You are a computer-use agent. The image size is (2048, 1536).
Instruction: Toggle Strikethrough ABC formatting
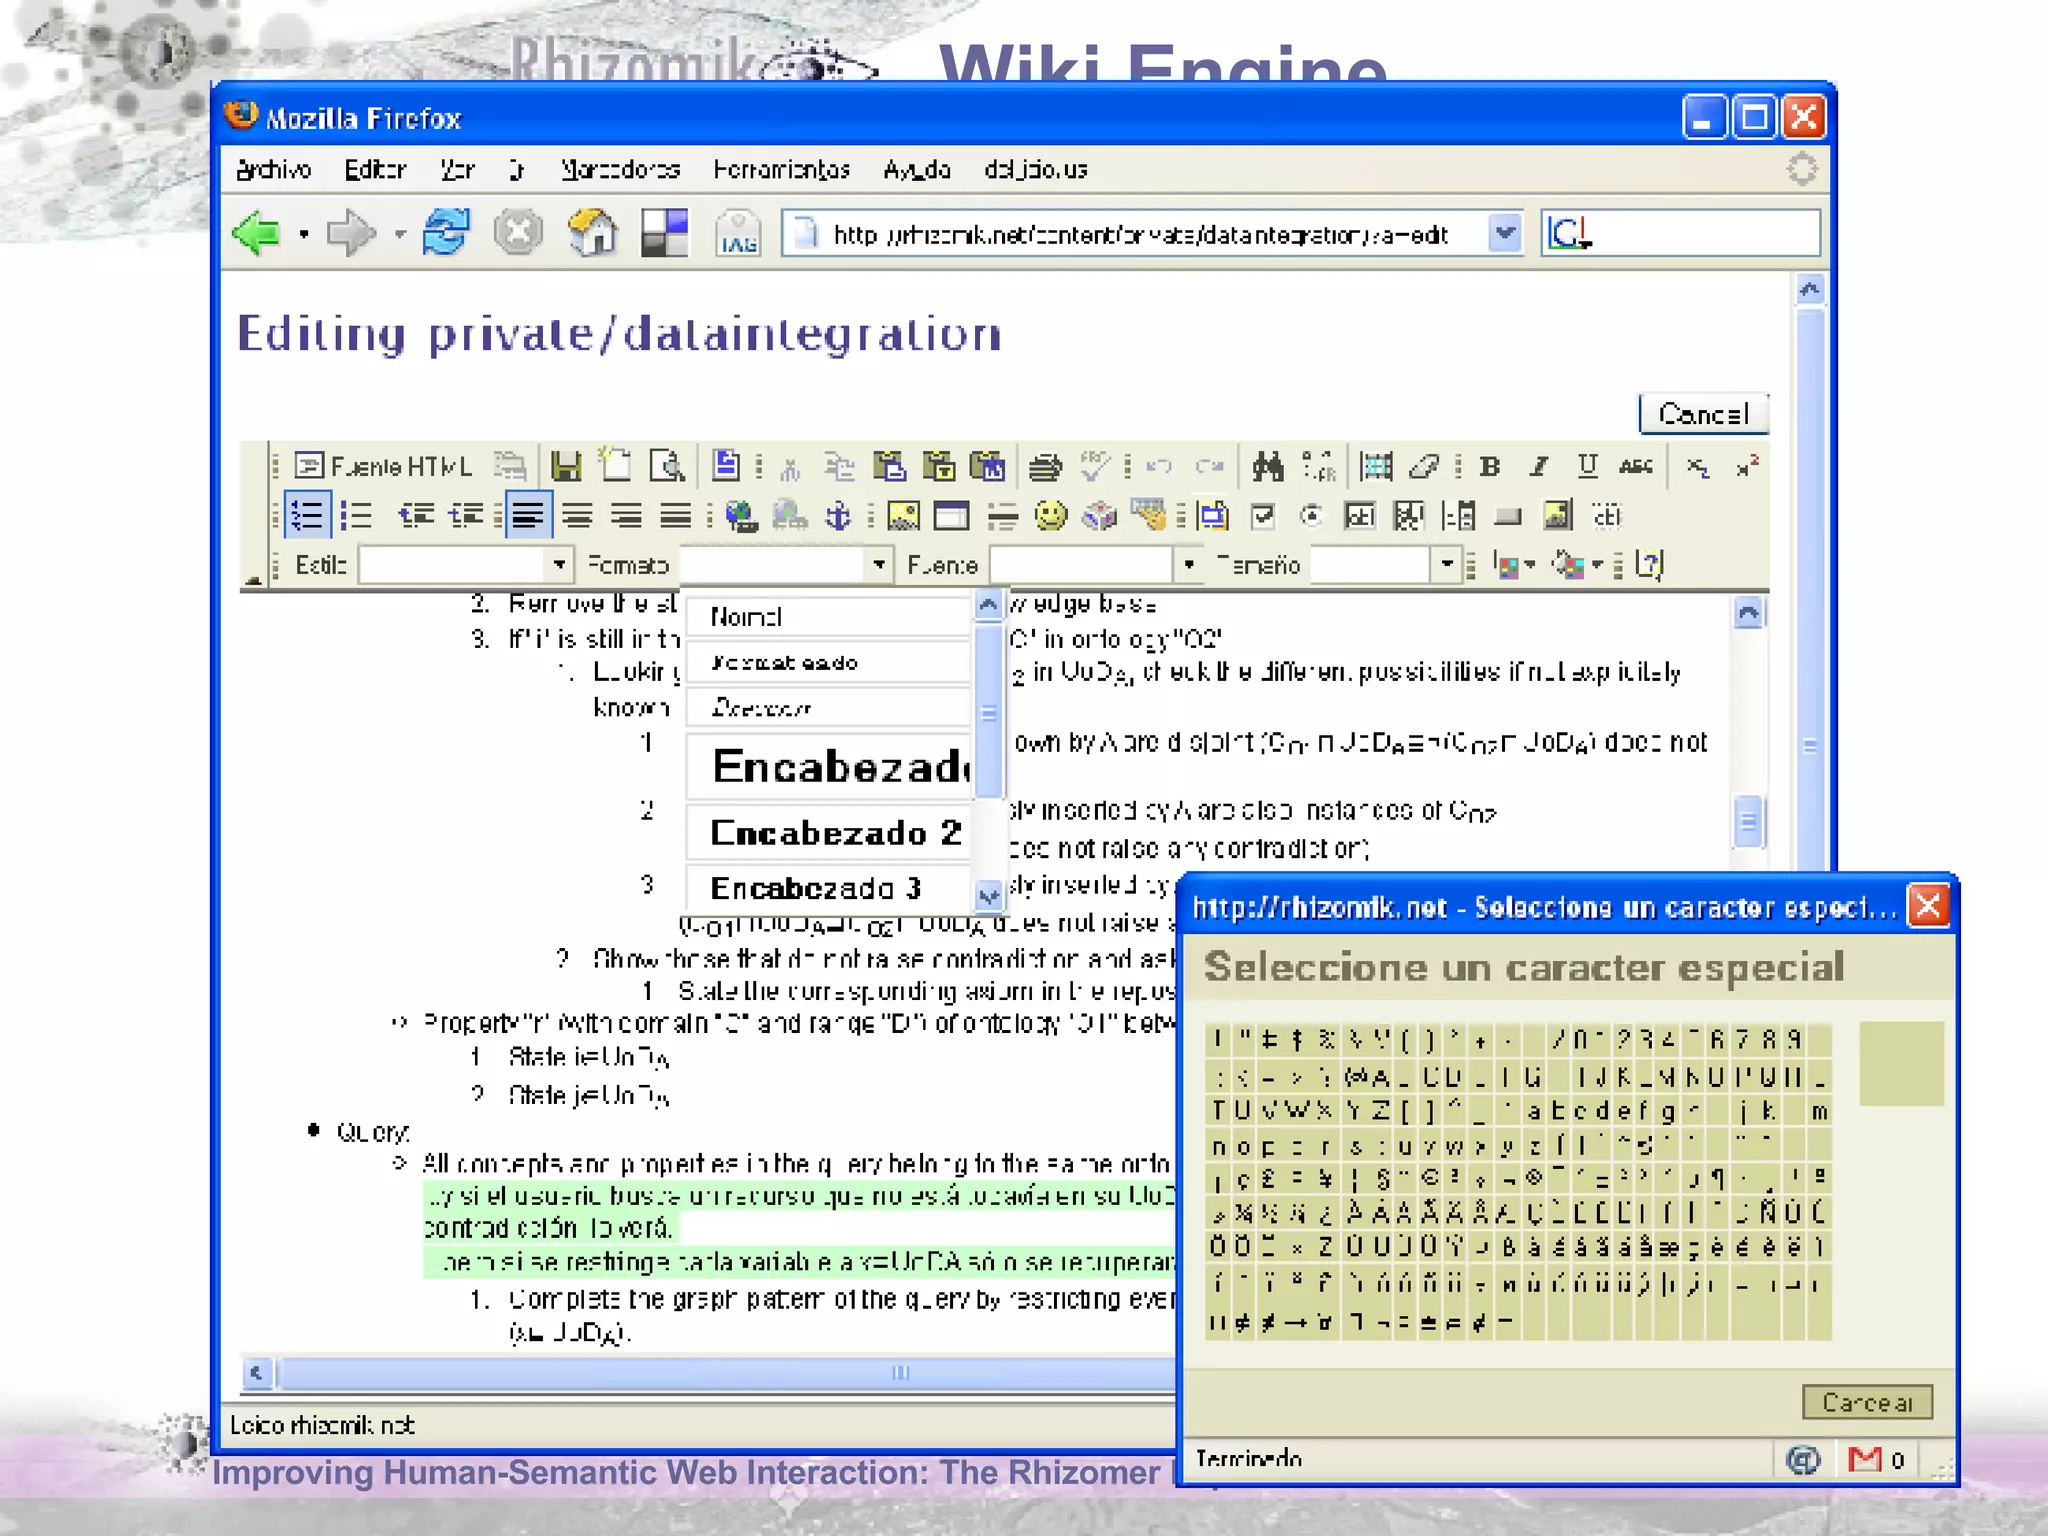click(1636, 466)
